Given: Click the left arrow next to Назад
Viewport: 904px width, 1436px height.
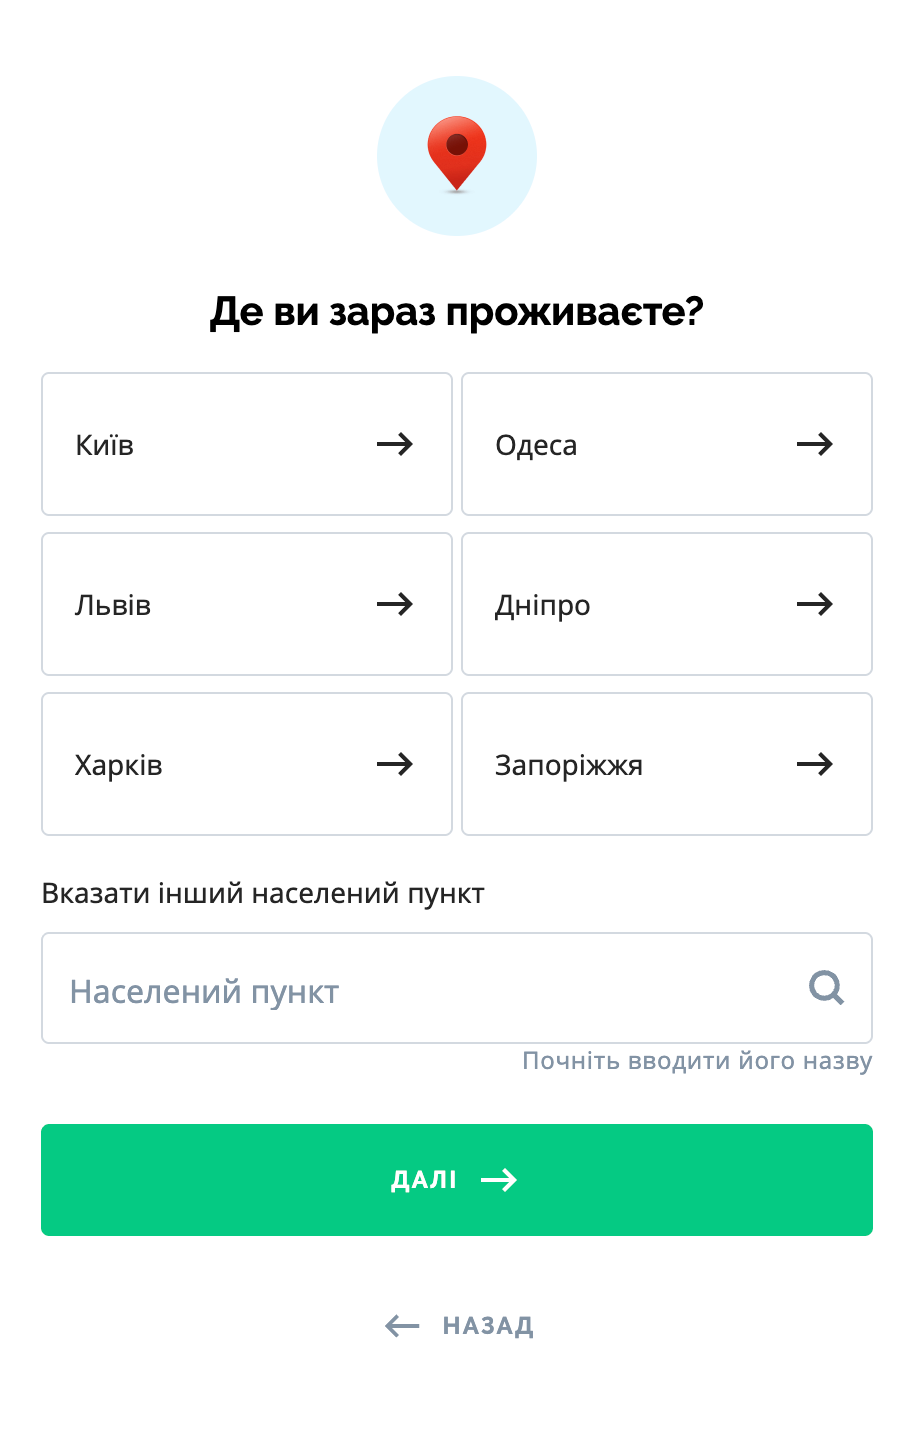Looking at the screenshot, I should [x=402, y=1326].
